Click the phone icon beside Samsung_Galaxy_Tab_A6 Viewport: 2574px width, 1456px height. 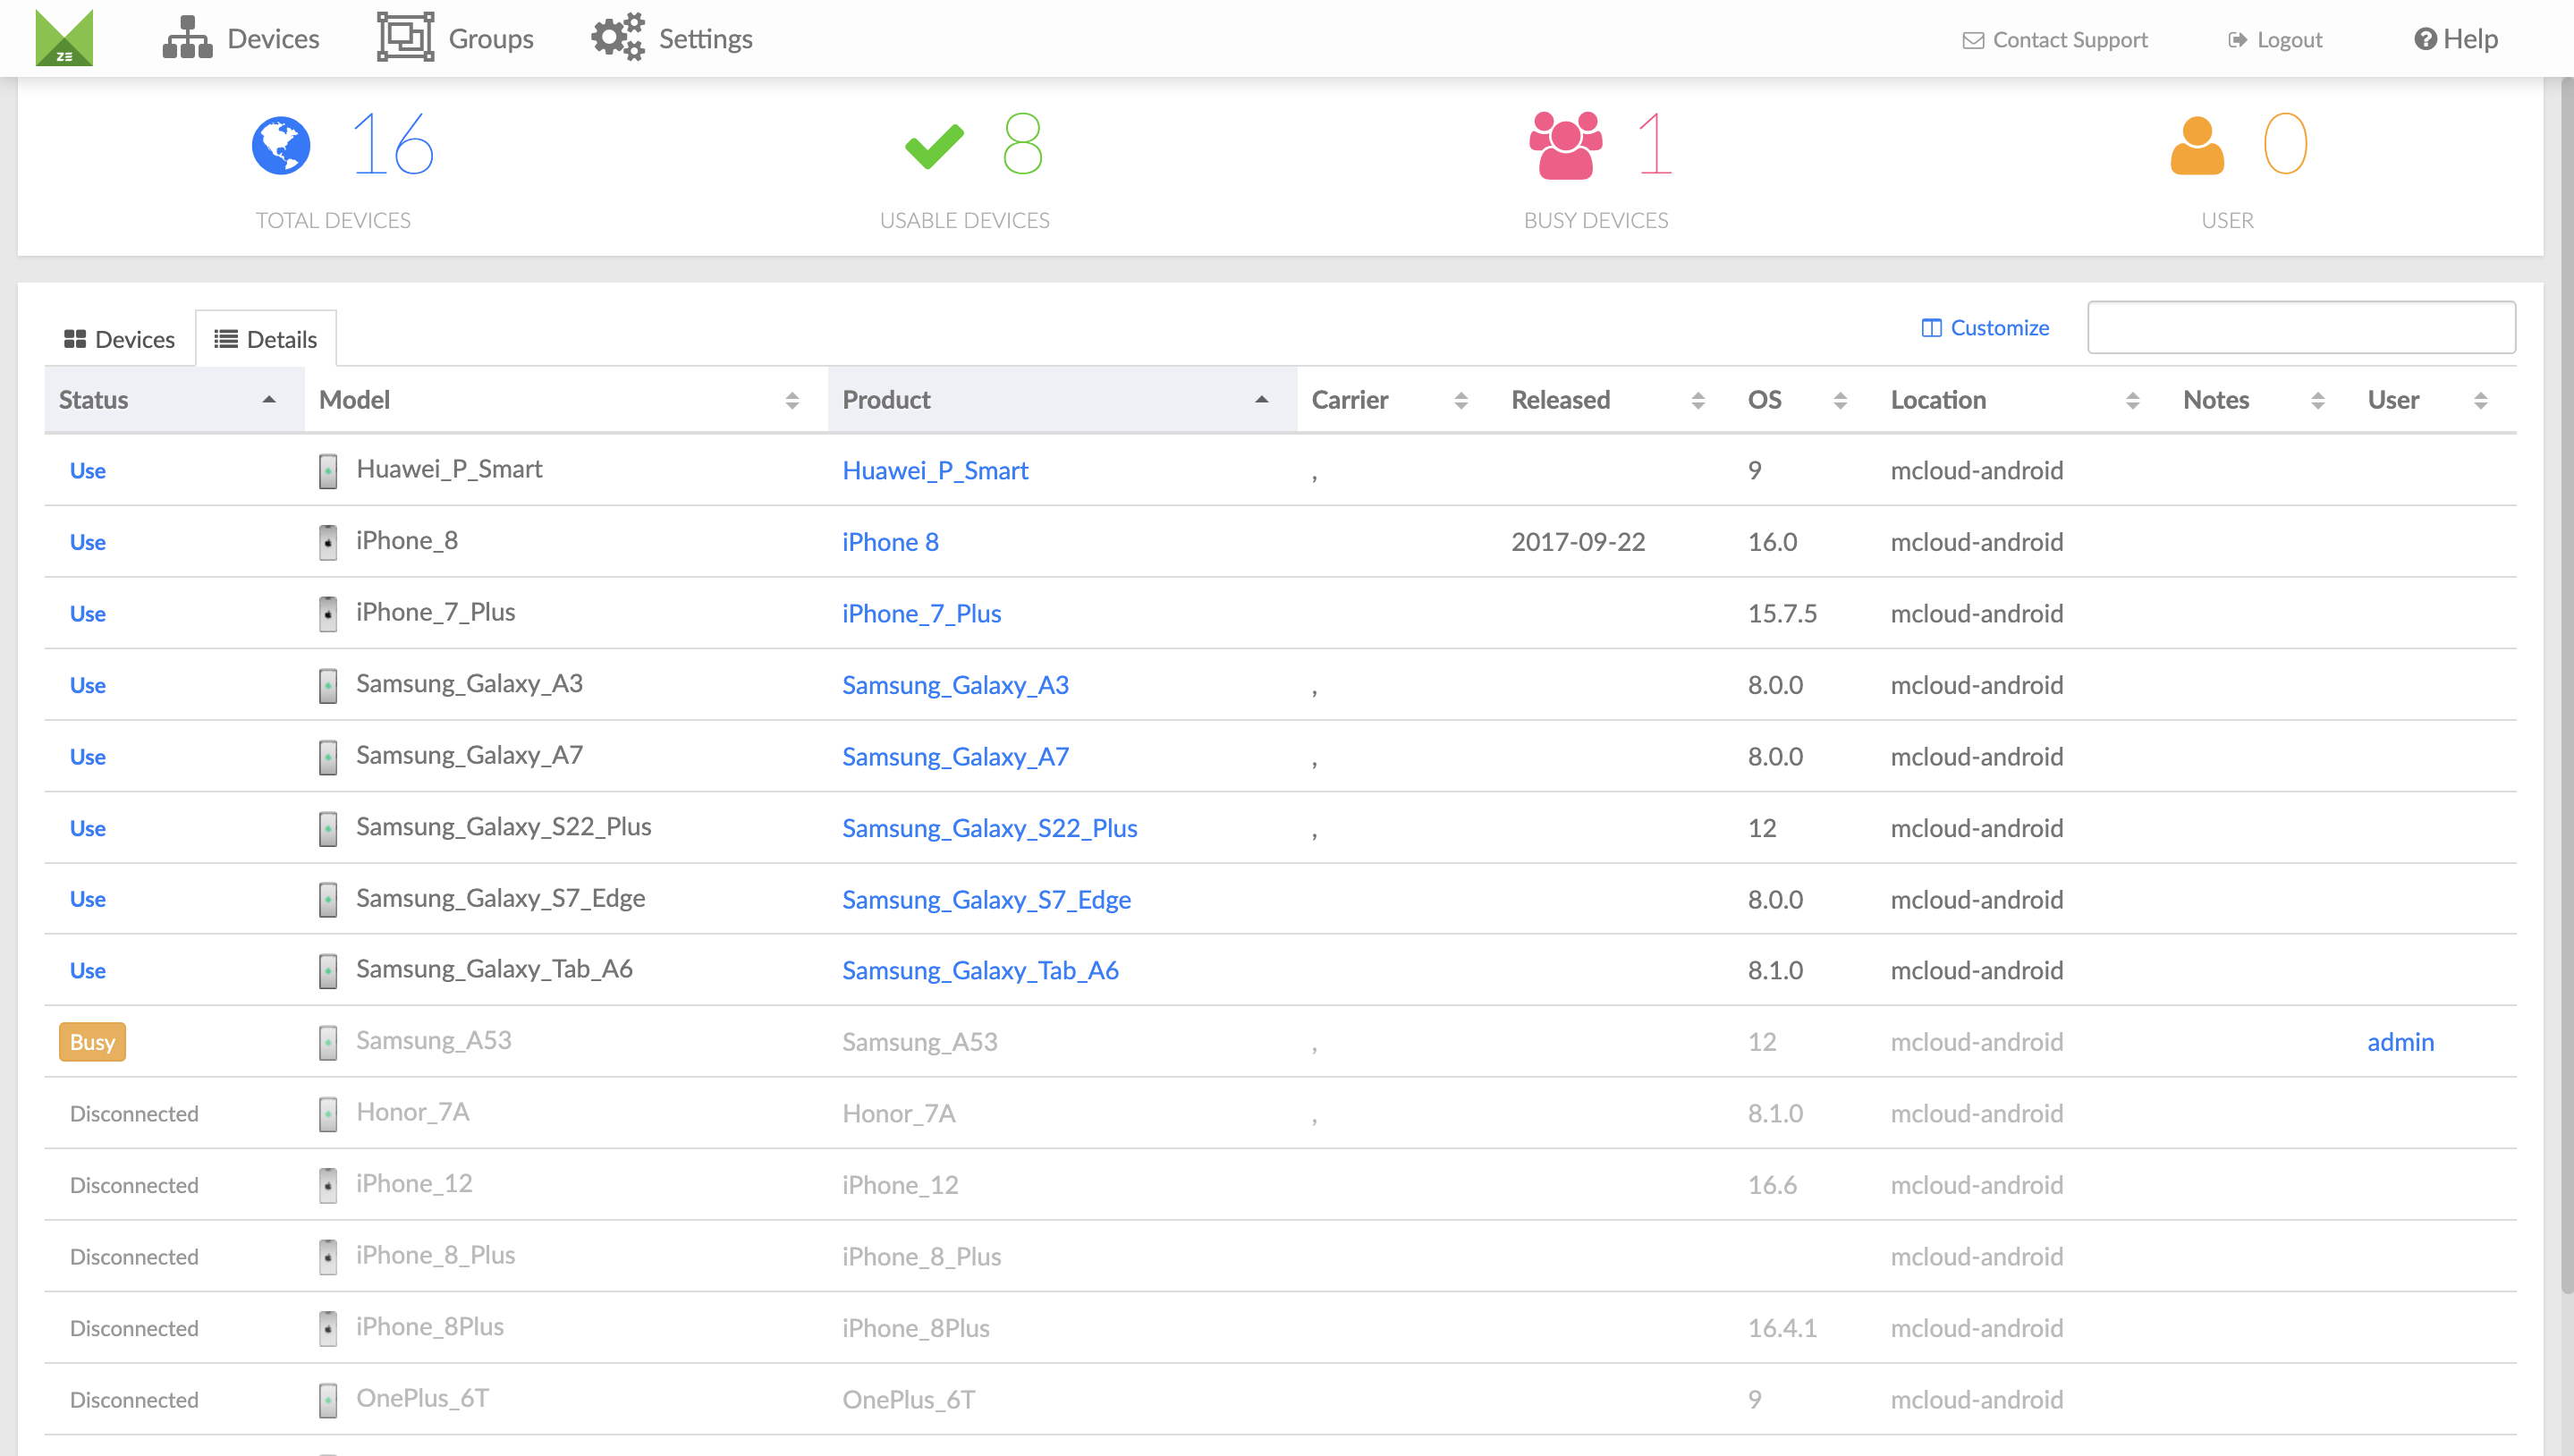click(x=328, y=971)
